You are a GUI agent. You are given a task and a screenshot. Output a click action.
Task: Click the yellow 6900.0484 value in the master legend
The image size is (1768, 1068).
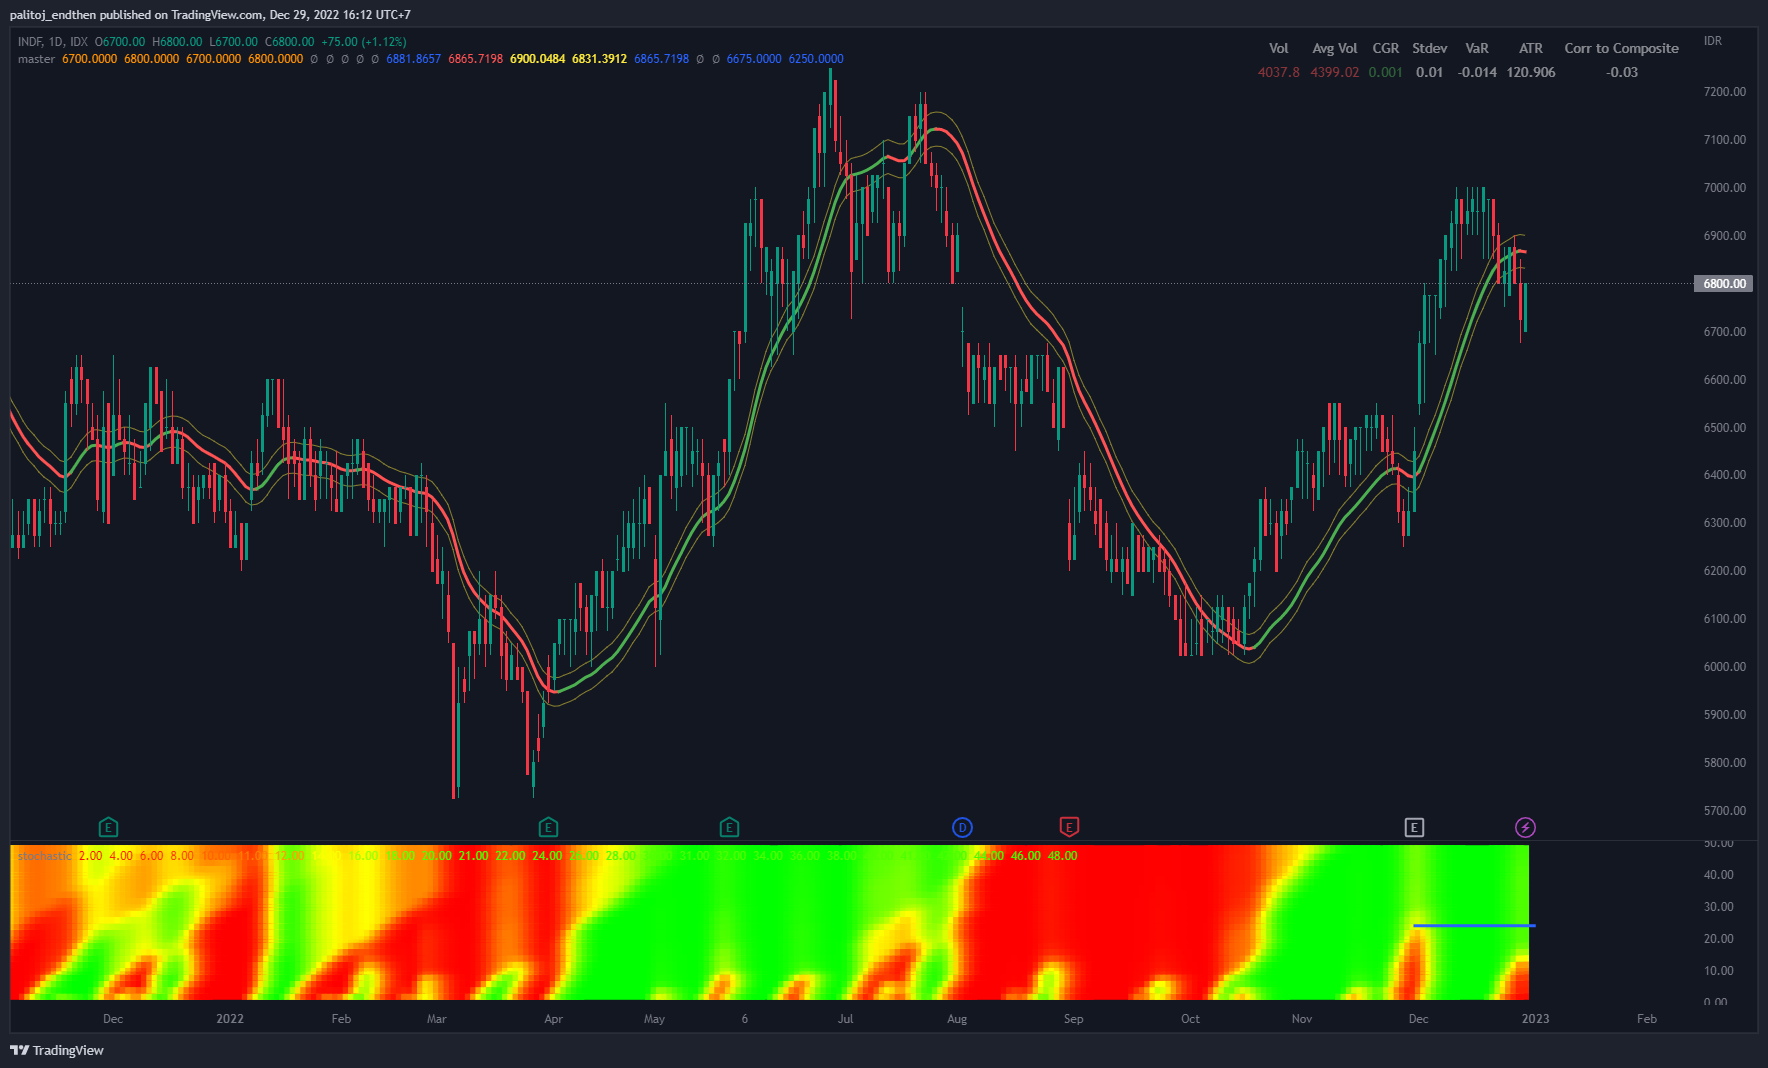pos(537,59)
